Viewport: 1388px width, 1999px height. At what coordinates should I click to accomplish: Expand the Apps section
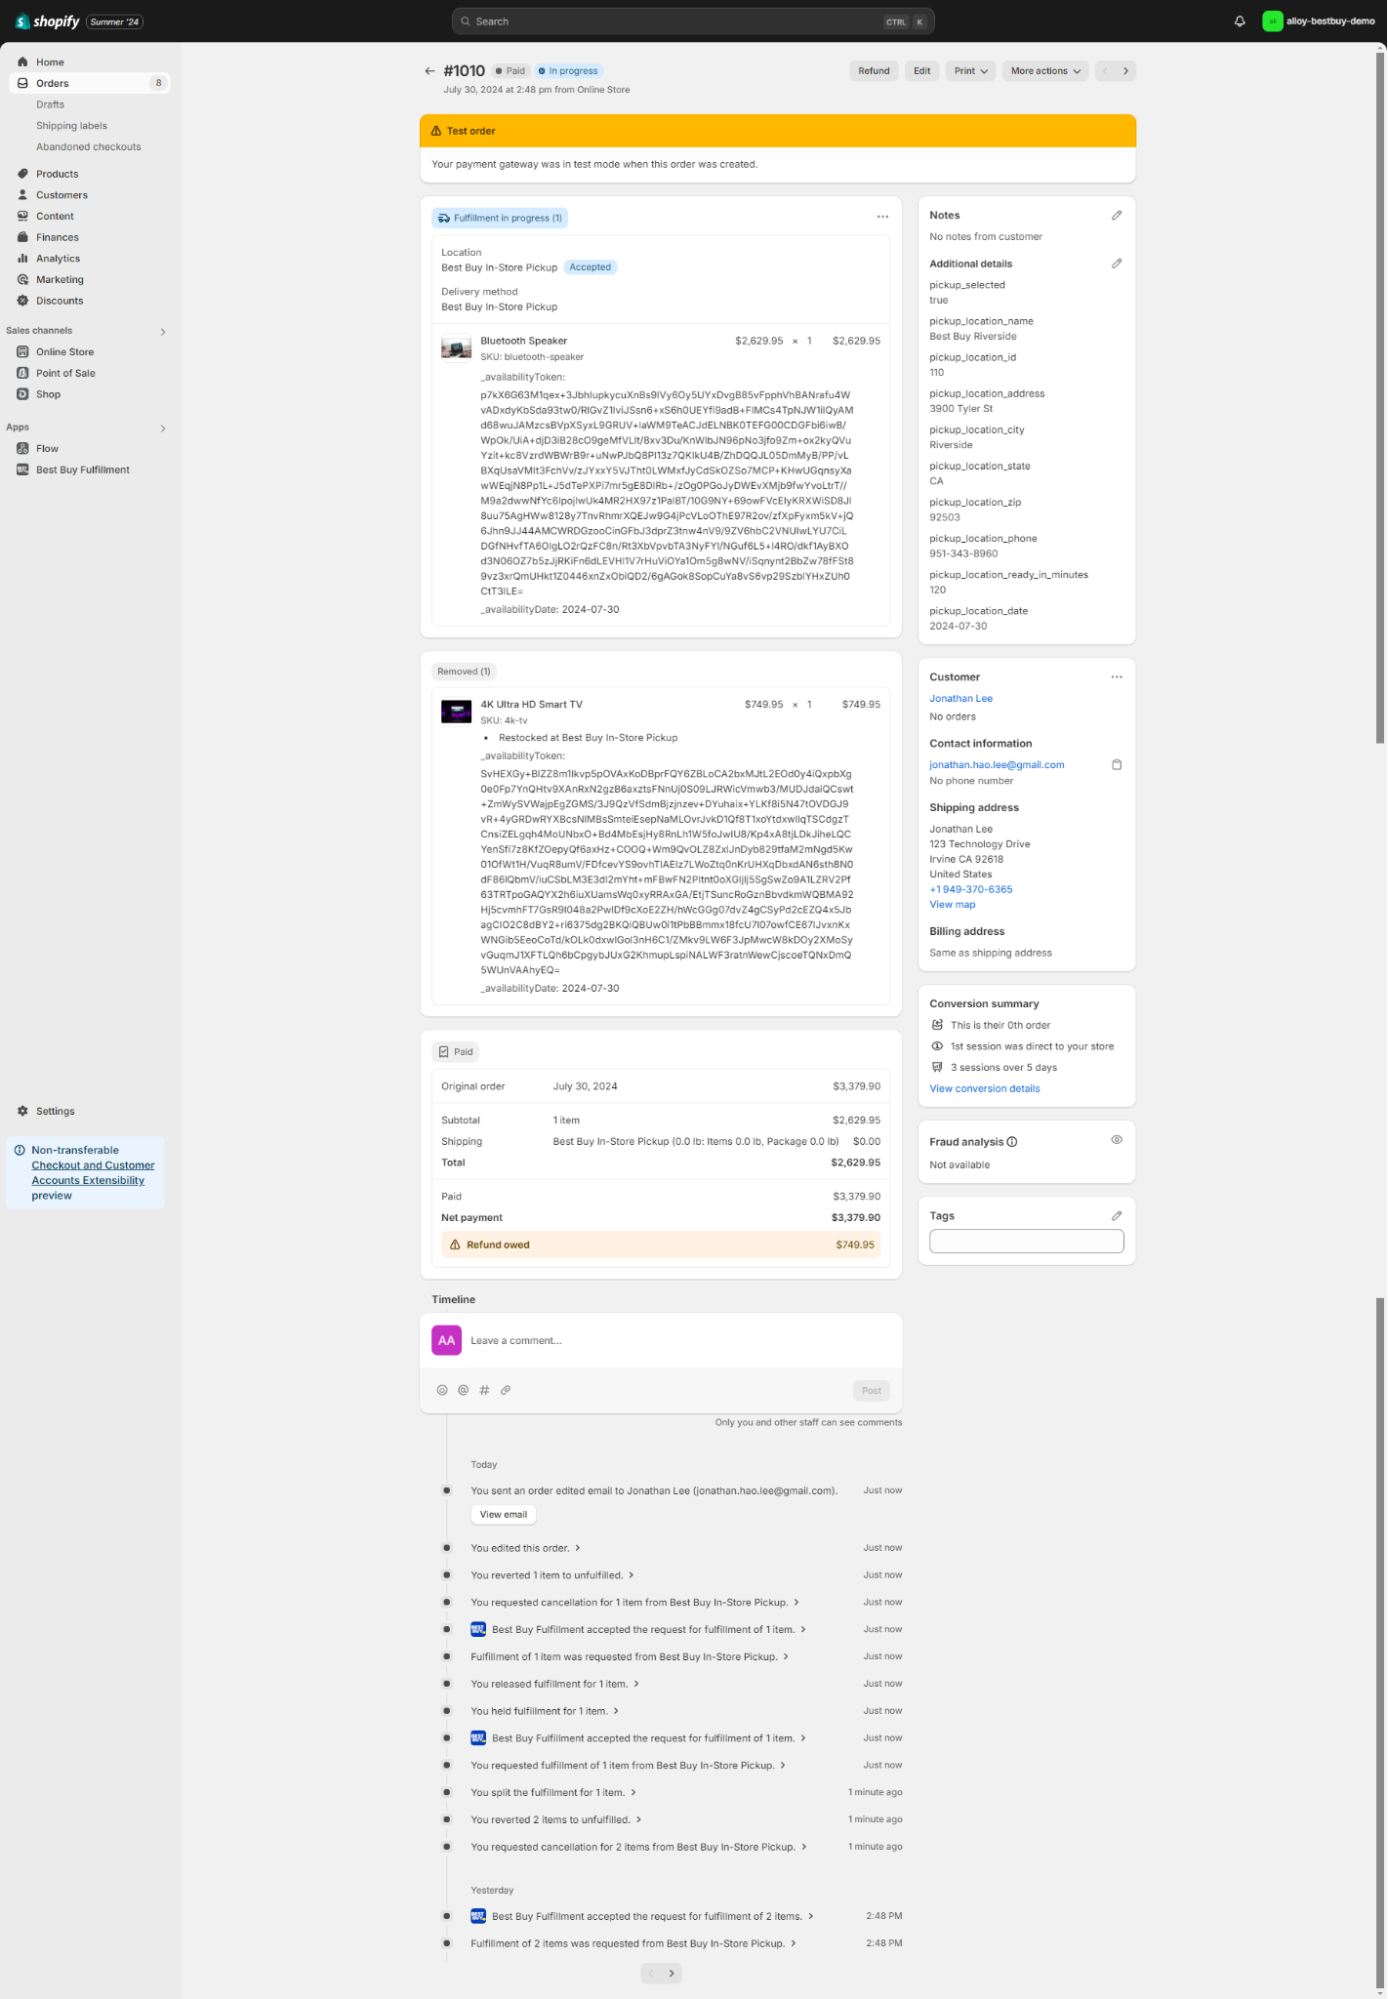163,429
